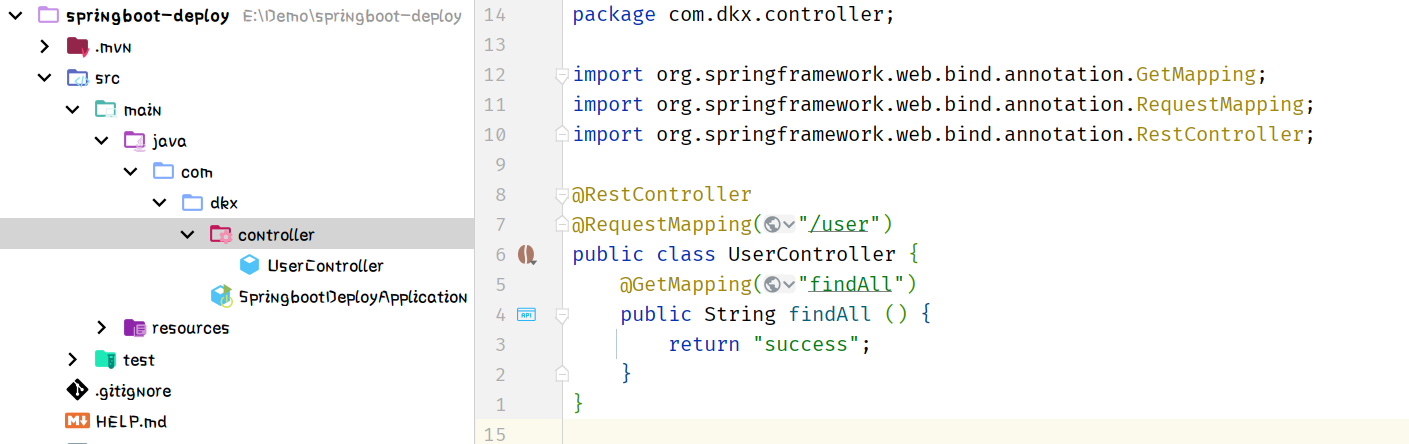This screenshot has height=444, width=1409.
Task: Select UserController in project tree
Action: (325, 265)
